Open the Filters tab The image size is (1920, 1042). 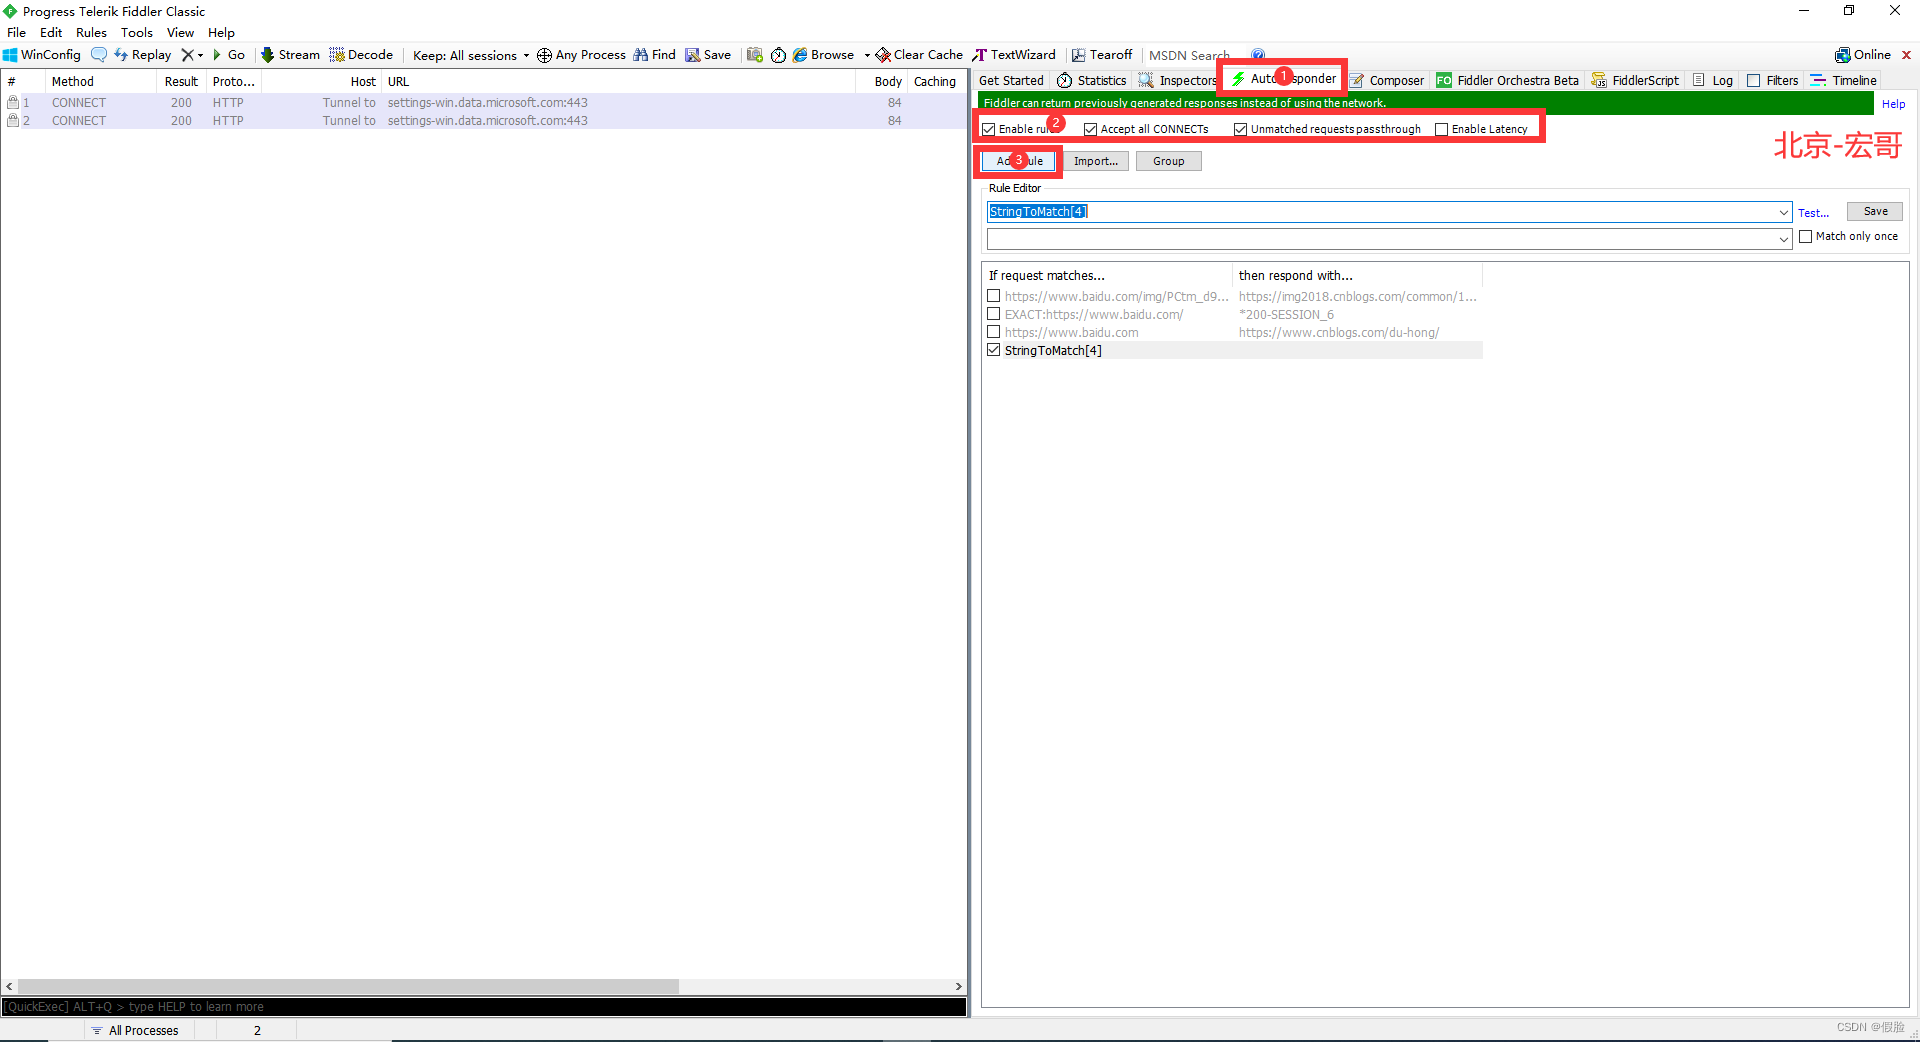coord(1773,80)
